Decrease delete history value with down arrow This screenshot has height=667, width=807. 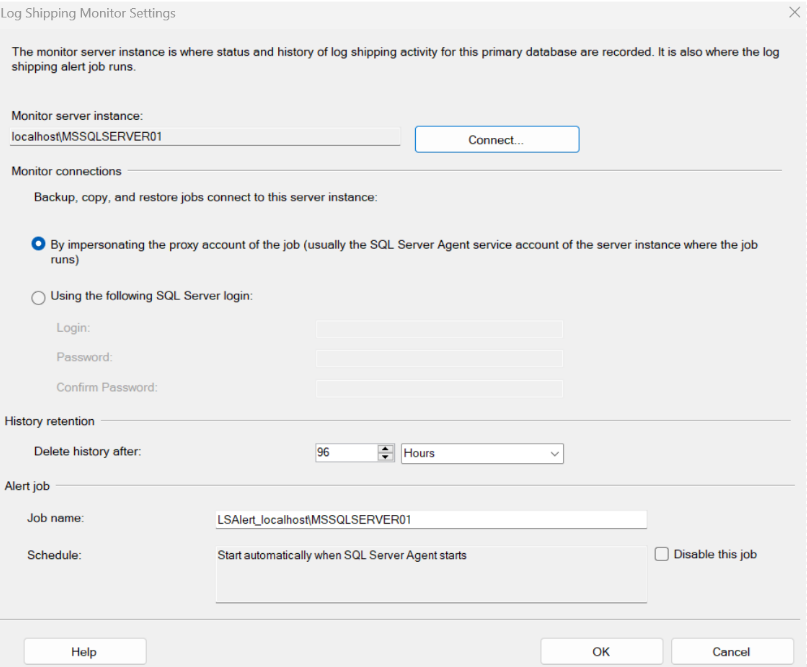pos(386,458)
